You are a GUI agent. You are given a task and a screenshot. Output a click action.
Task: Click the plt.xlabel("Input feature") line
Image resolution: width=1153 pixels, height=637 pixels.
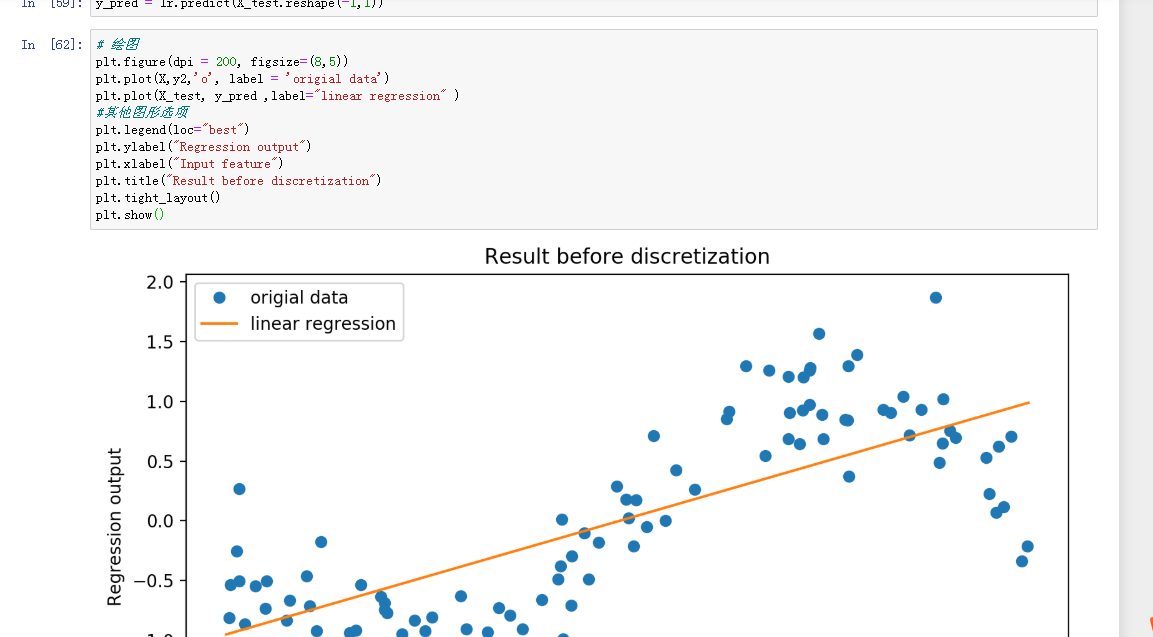pyautogui.click(x=189, y=164)
